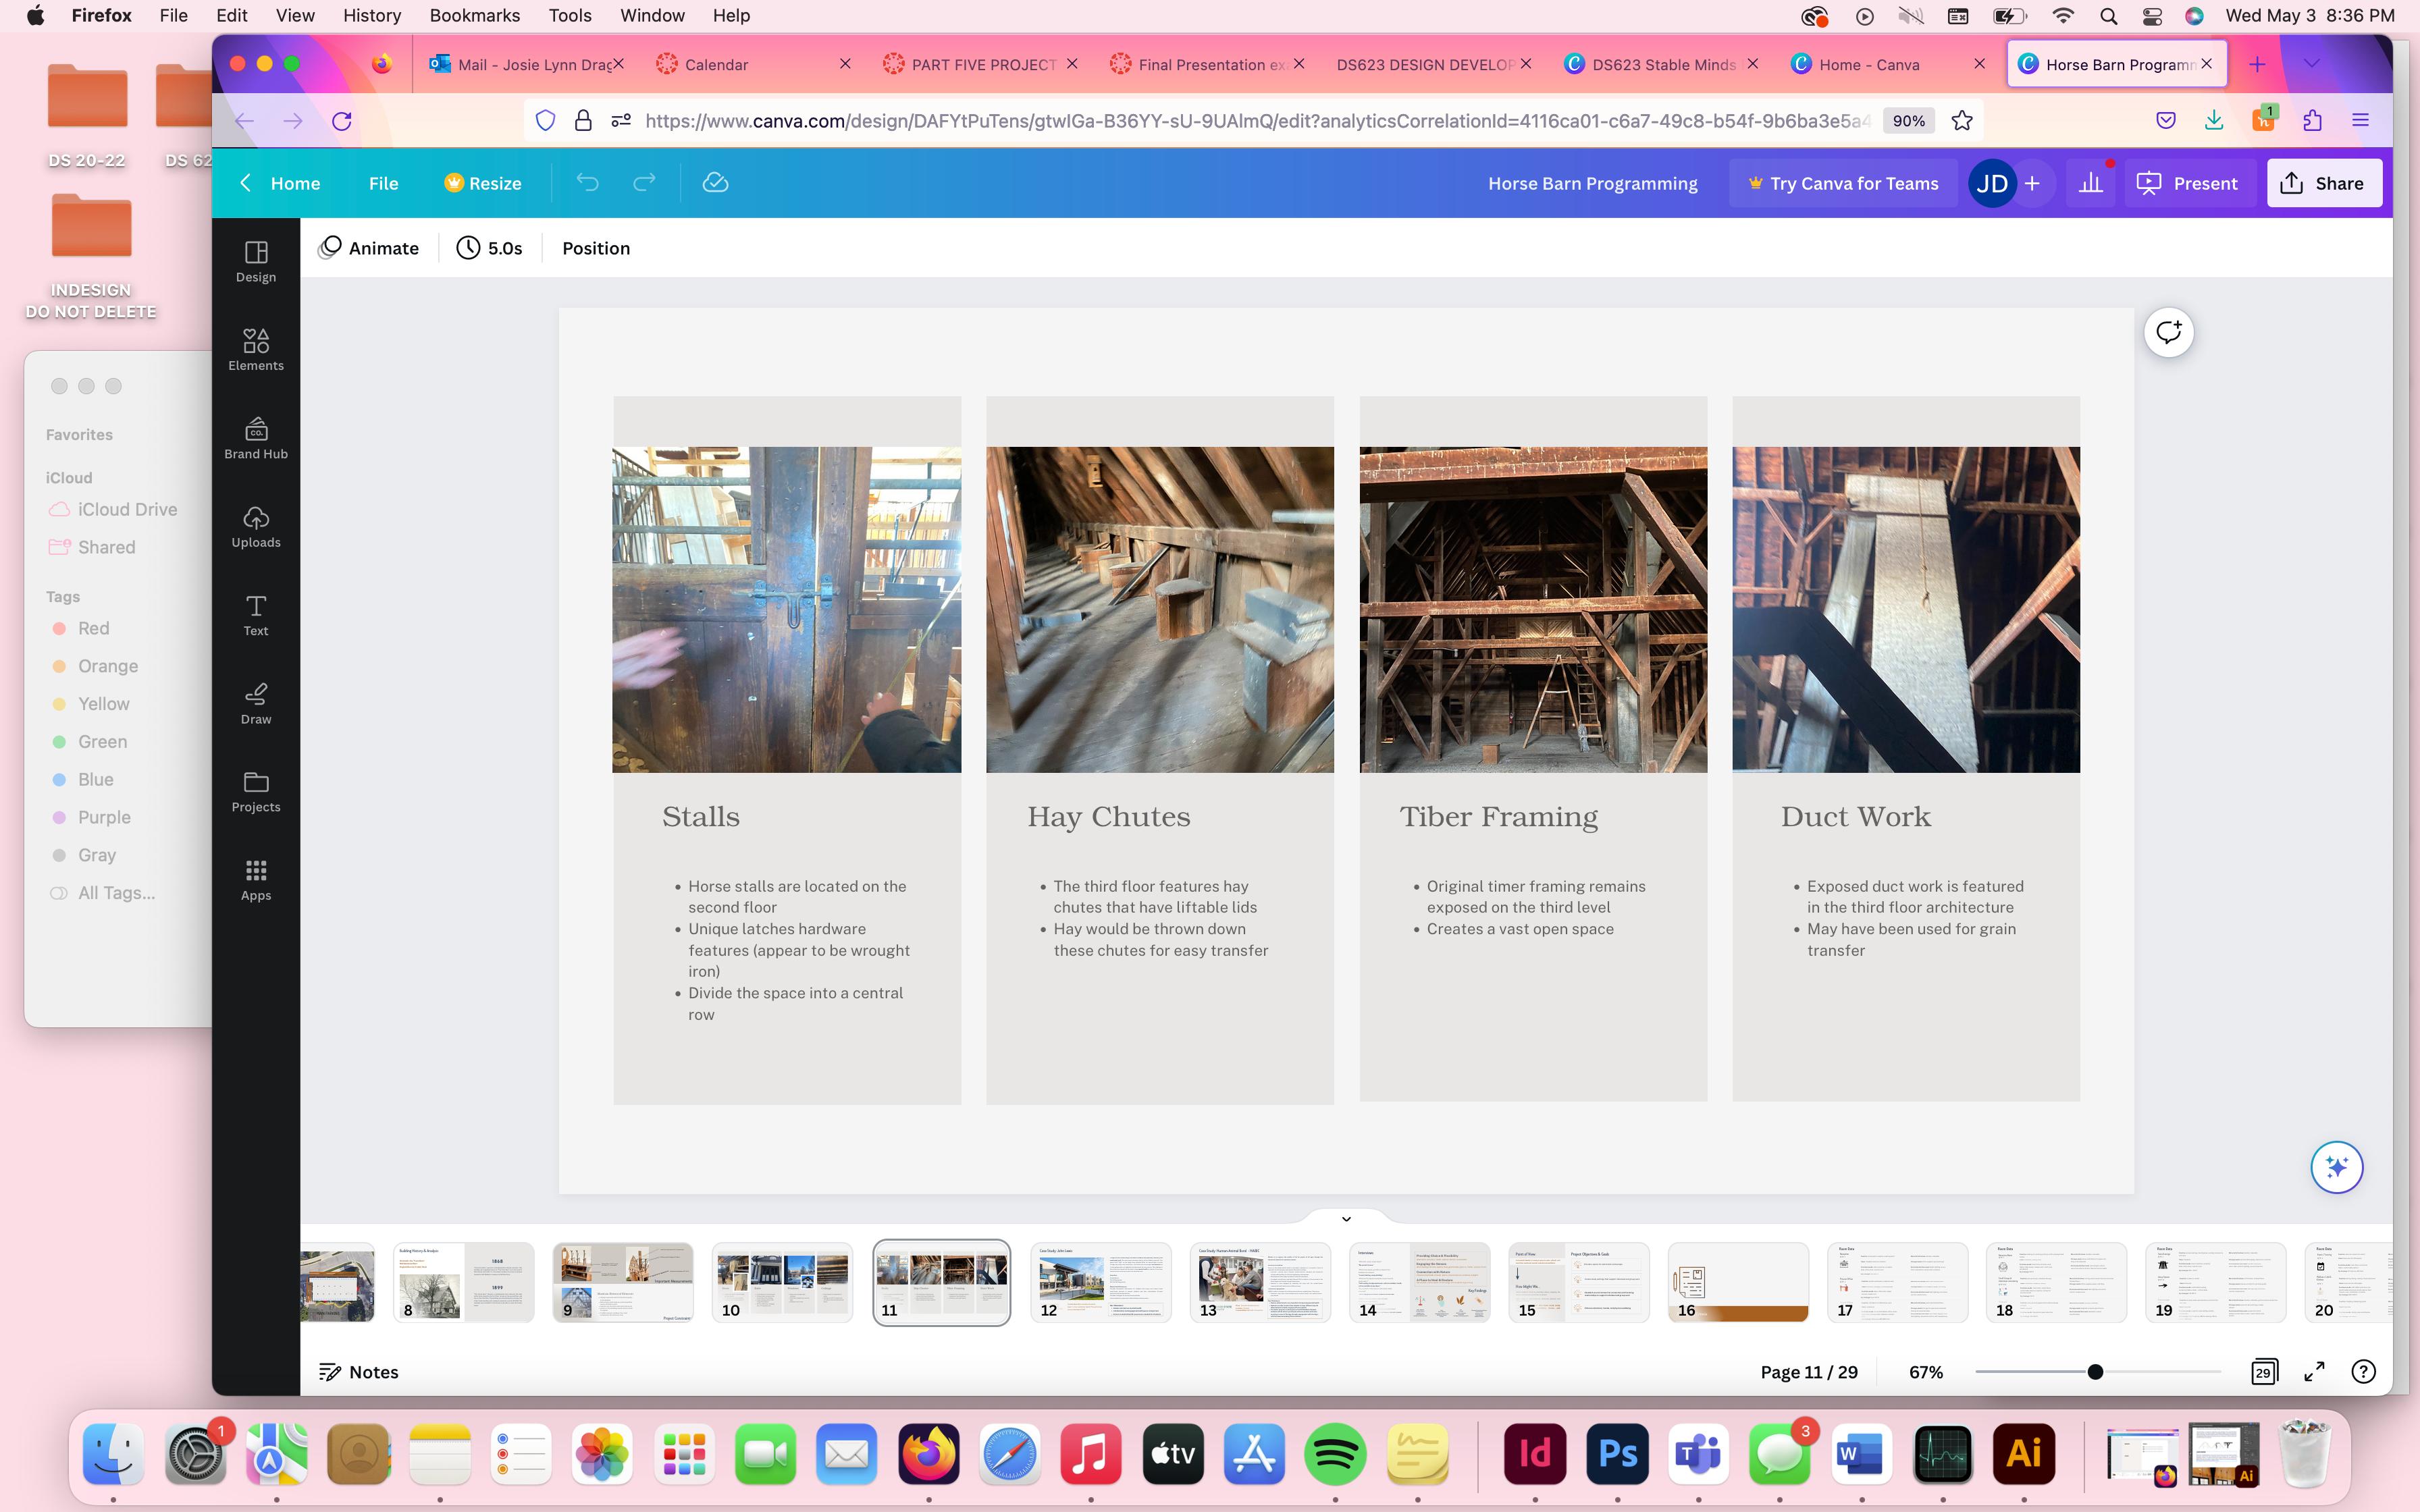Click the Share button
2420x1512 pixels.
tap(2323, 183)
